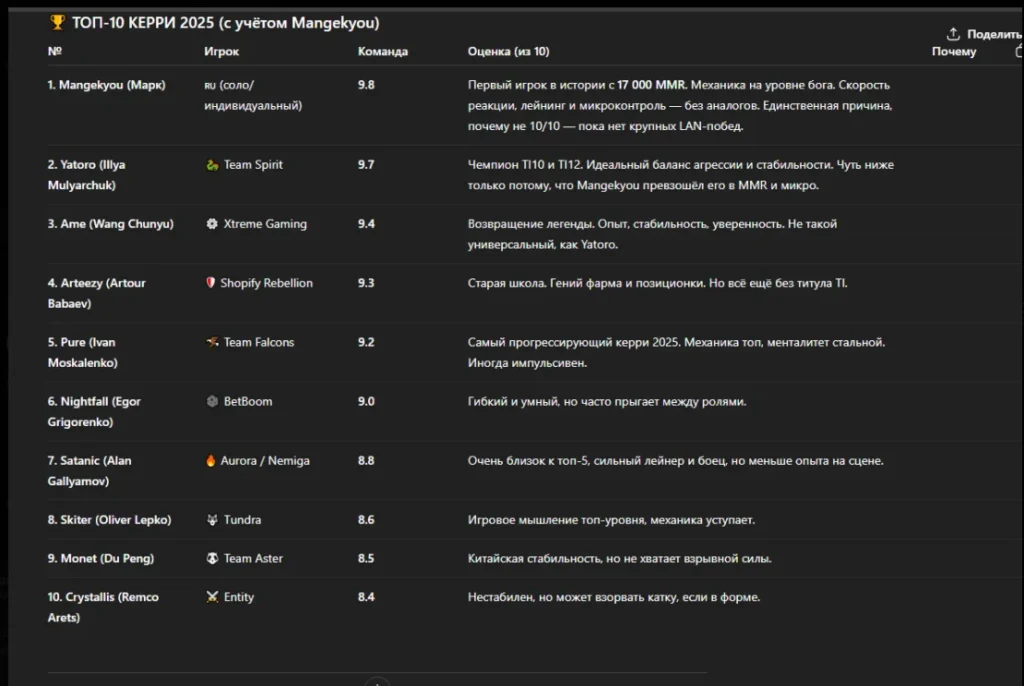Image resolution: width=1024 pixels, height=686 pixels.
Task: Click the trophy icon in the title
Action: click(57, 22)
